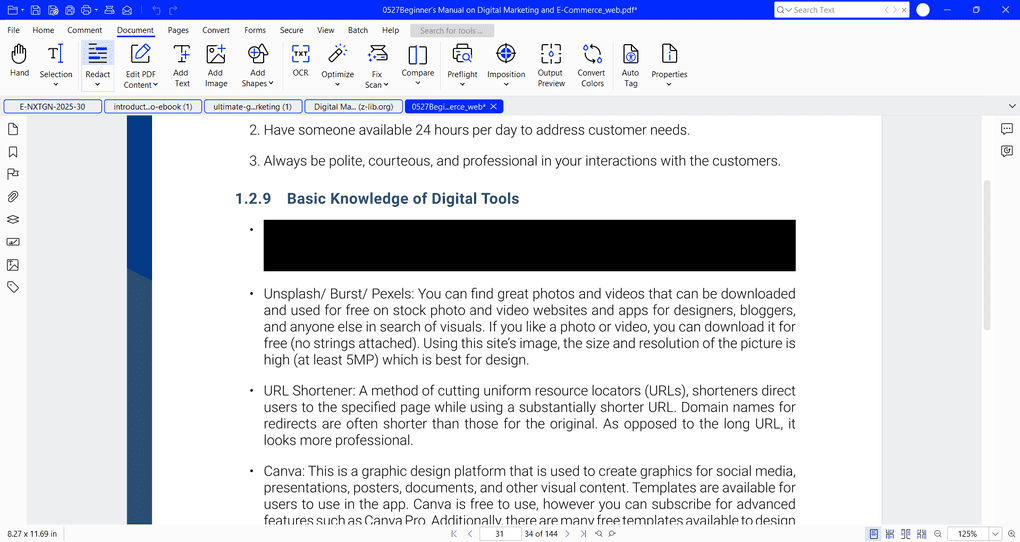Choose the Add Text tool
This screenshot has width=1020, height=542.
coord(181,65)
